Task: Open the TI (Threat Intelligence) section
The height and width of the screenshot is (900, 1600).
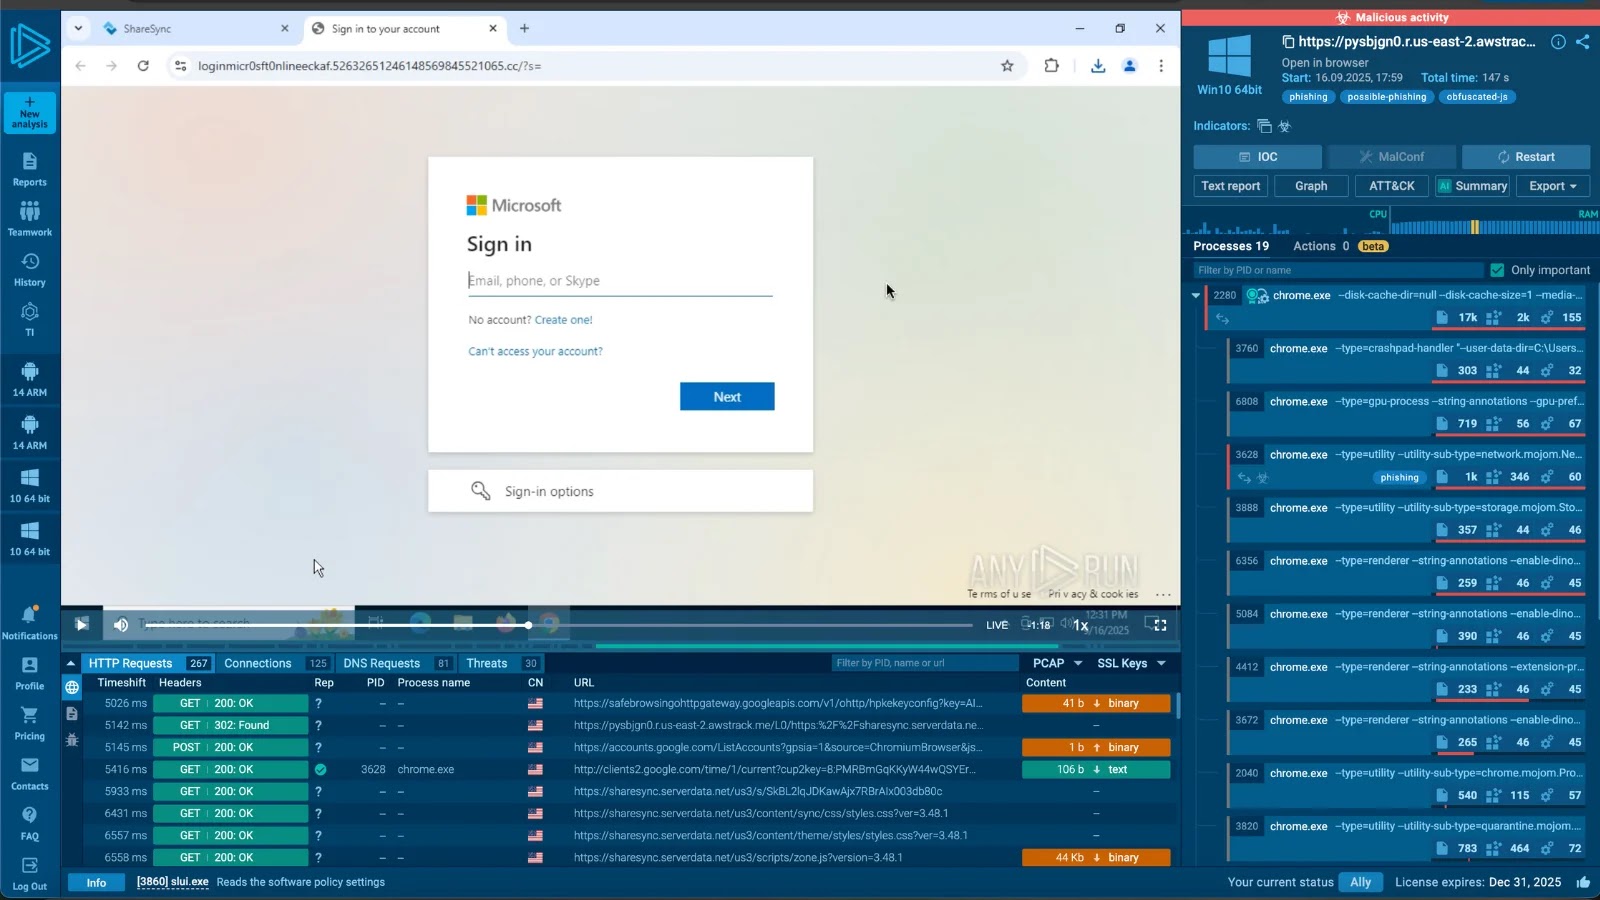Action: click(29, 318)
